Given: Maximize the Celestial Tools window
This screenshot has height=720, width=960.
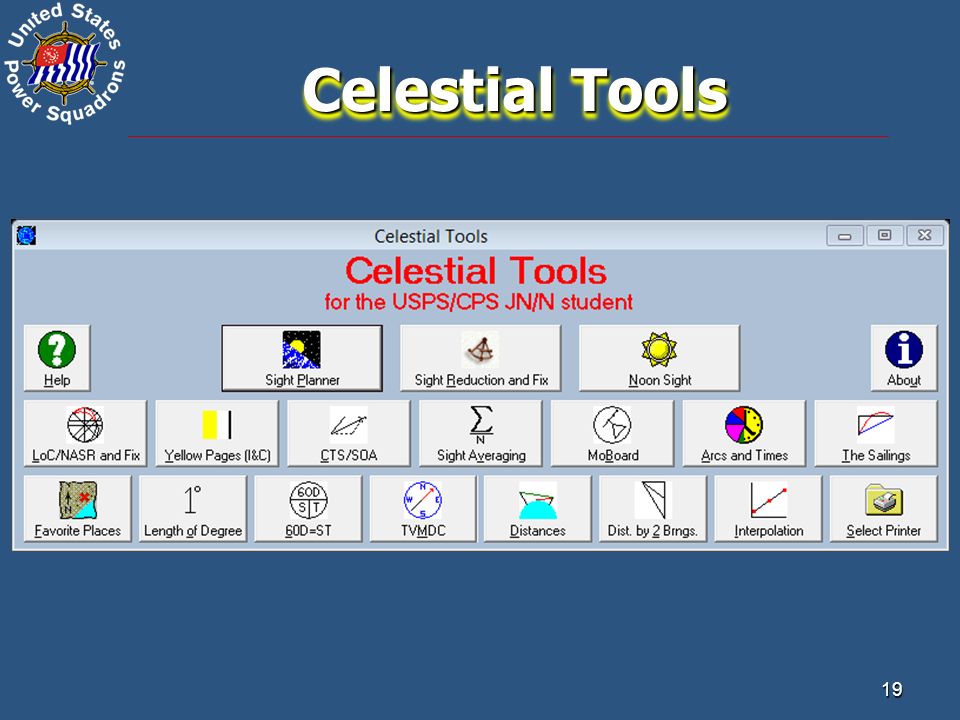Looking at the screenshot, I should (x=885, y=236).
